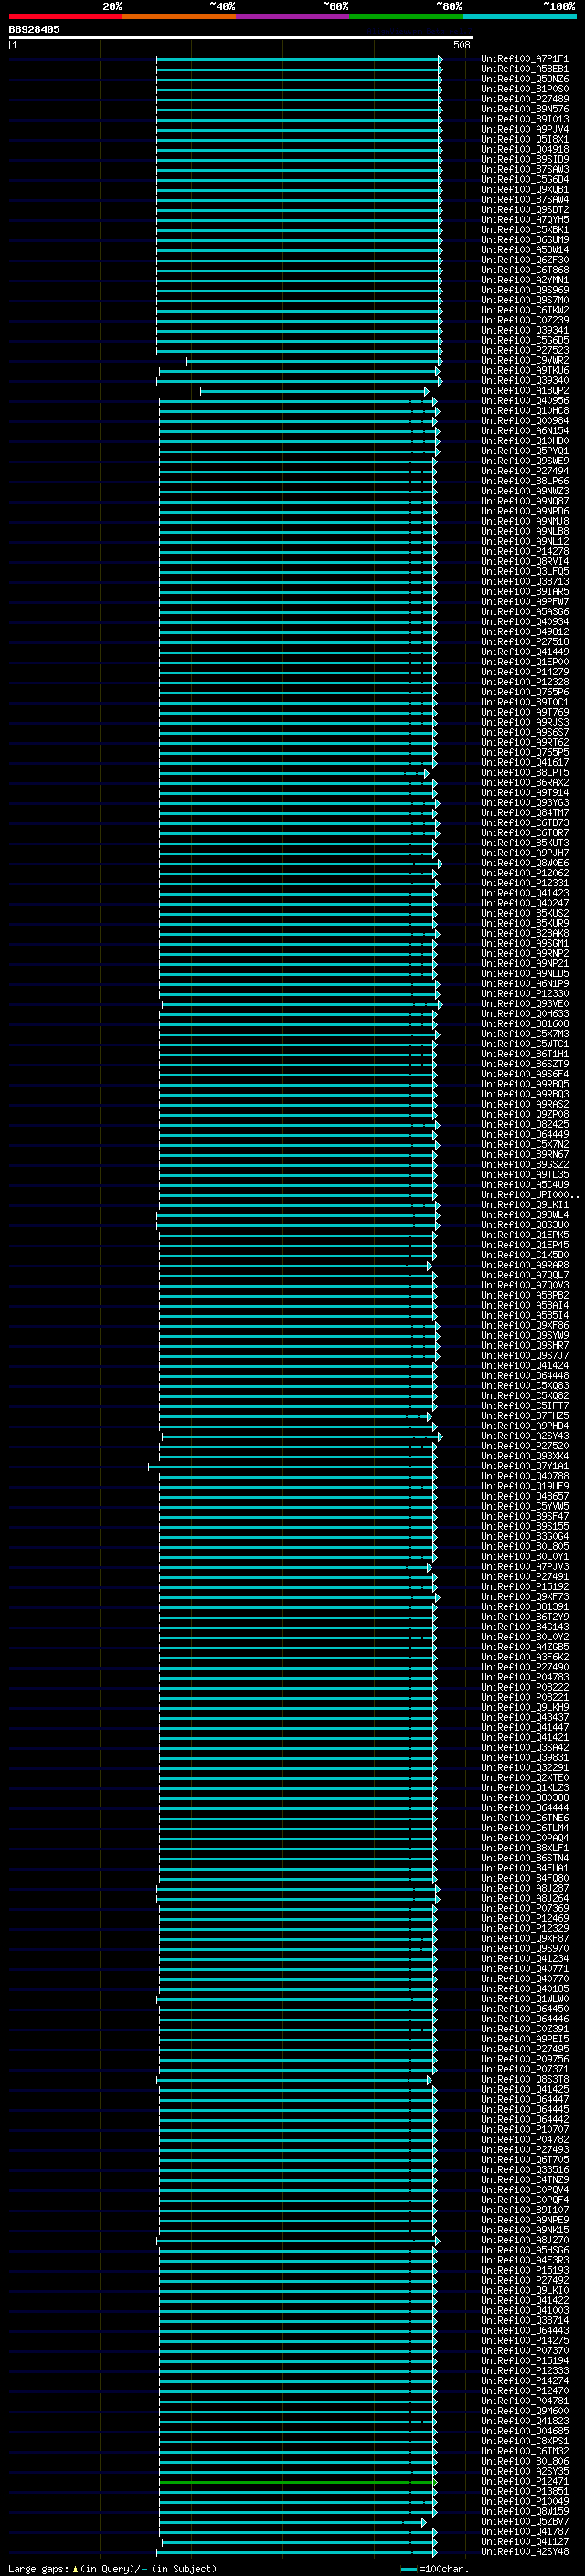
Task: Select hit UniRef100_A7P1F1
Action: click(x=524, y=59)
